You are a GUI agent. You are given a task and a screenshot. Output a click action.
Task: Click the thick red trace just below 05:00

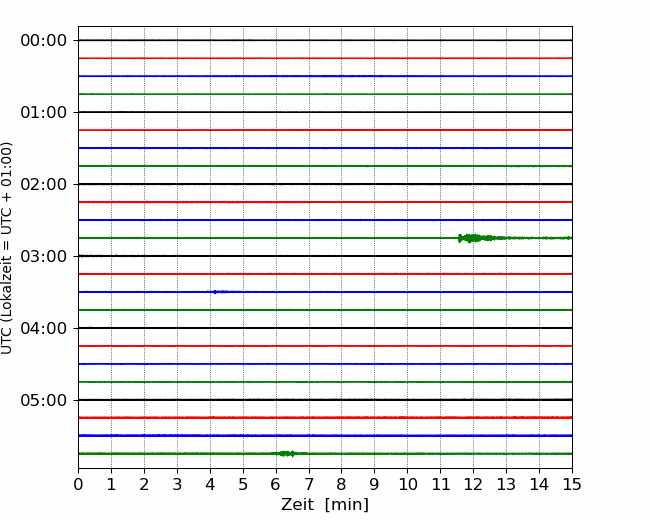point(325,417)
